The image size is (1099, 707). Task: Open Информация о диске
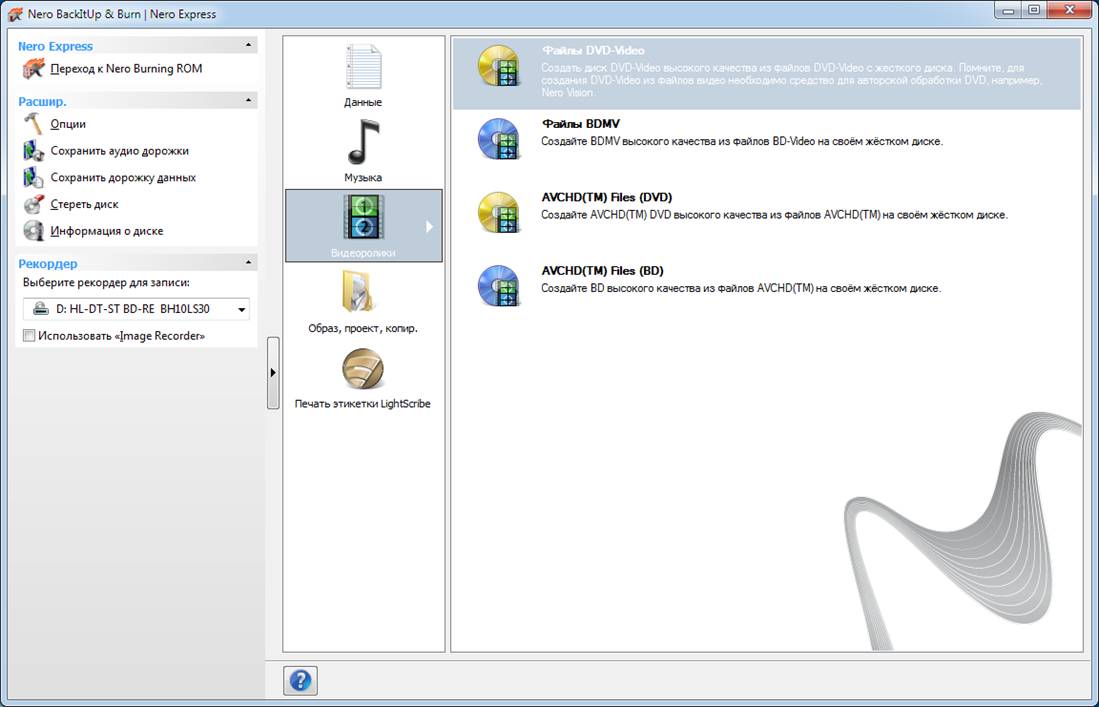[106, 231]
